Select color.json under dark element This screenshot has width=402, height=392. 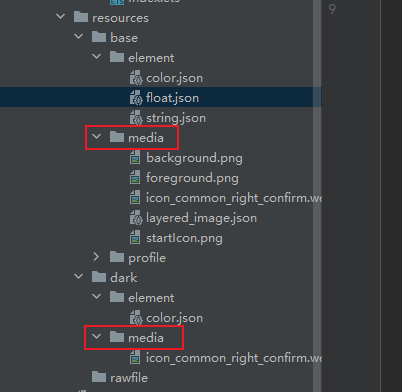174,318
